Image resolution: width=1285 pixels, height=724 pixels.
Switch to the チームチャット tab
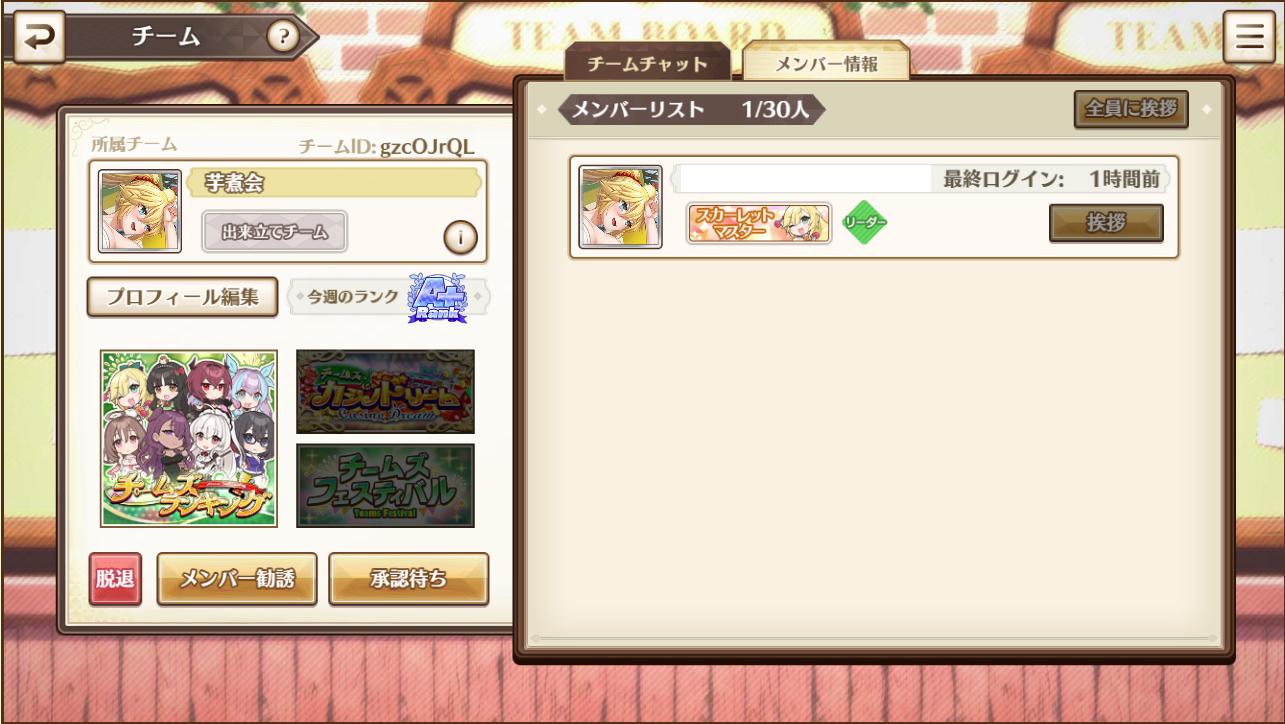[647, 65]
